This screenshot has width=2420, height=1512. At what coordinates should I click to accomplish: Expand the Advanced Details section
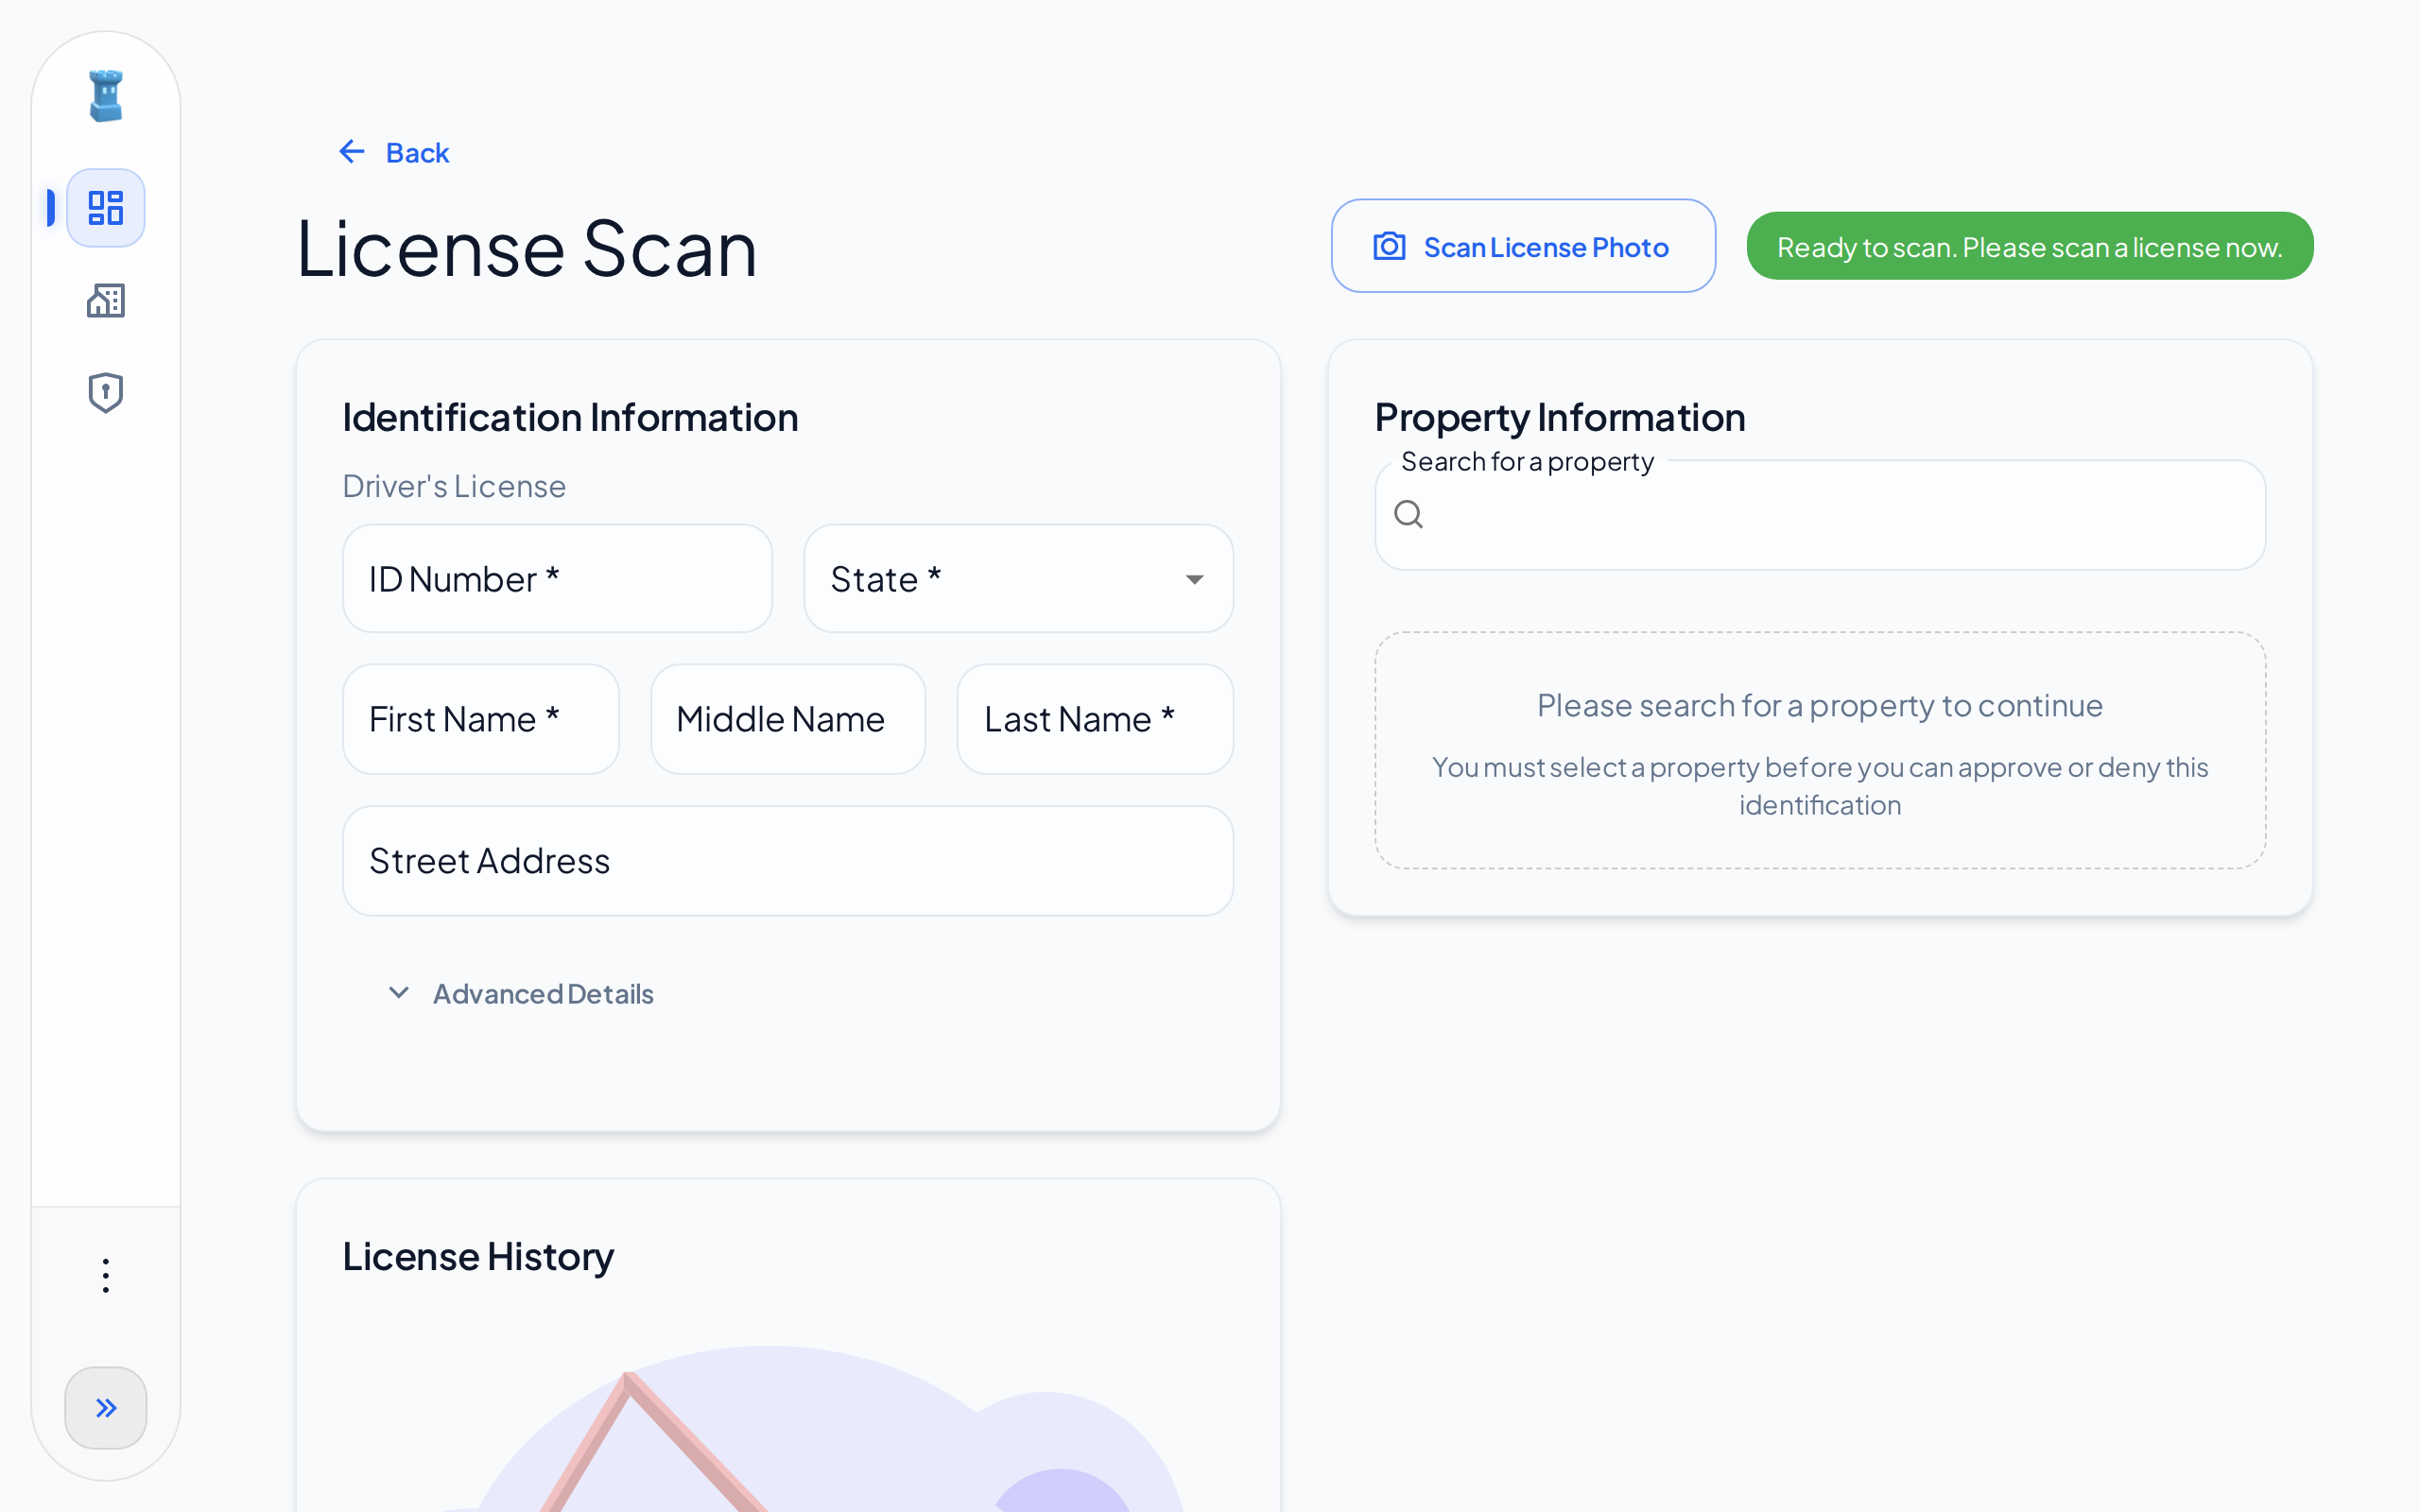[x=520, y=993]
